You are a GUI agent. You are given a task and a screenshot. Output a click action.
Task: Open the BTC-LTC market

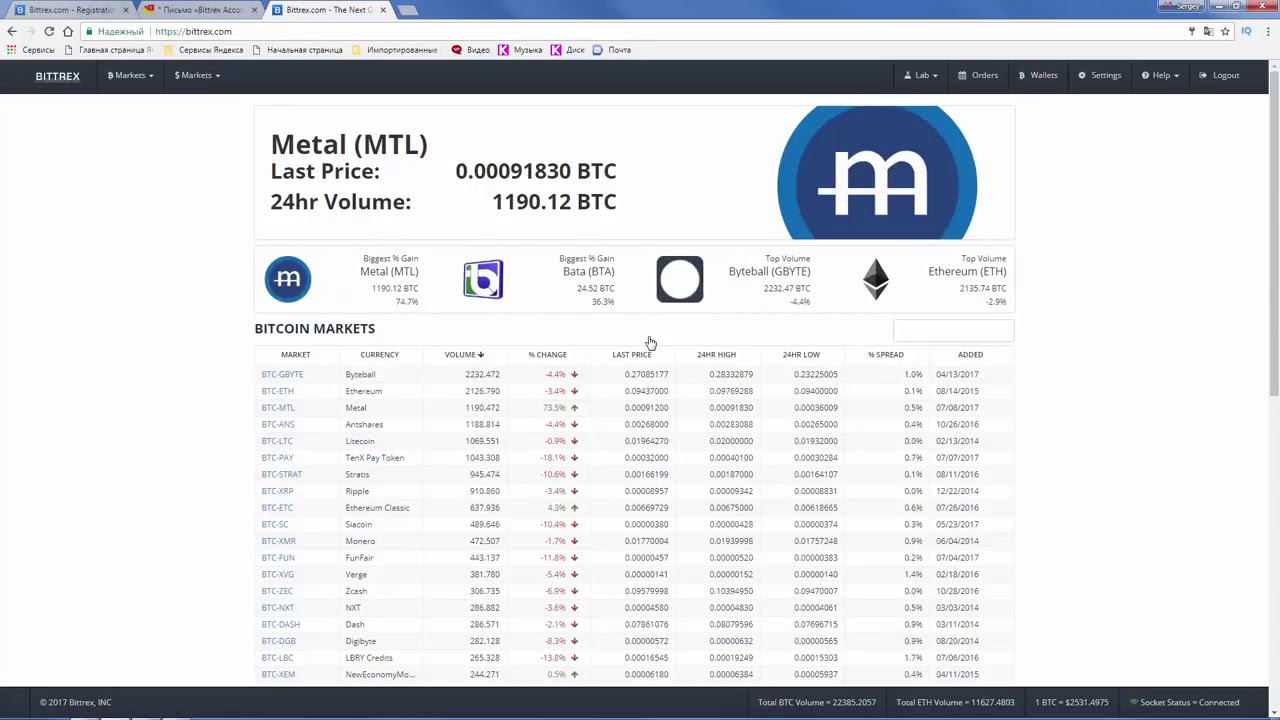277,441
